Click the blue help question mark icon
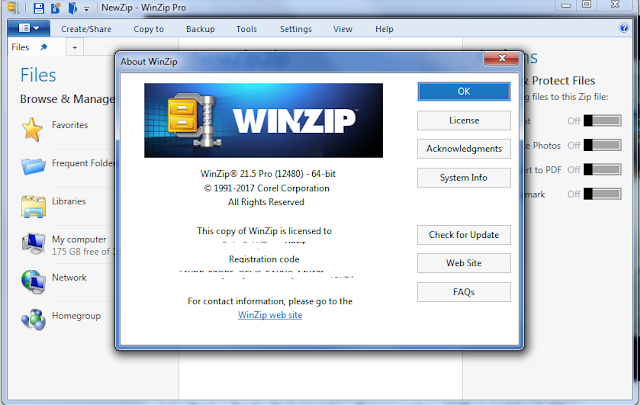 tap(624, 28)
